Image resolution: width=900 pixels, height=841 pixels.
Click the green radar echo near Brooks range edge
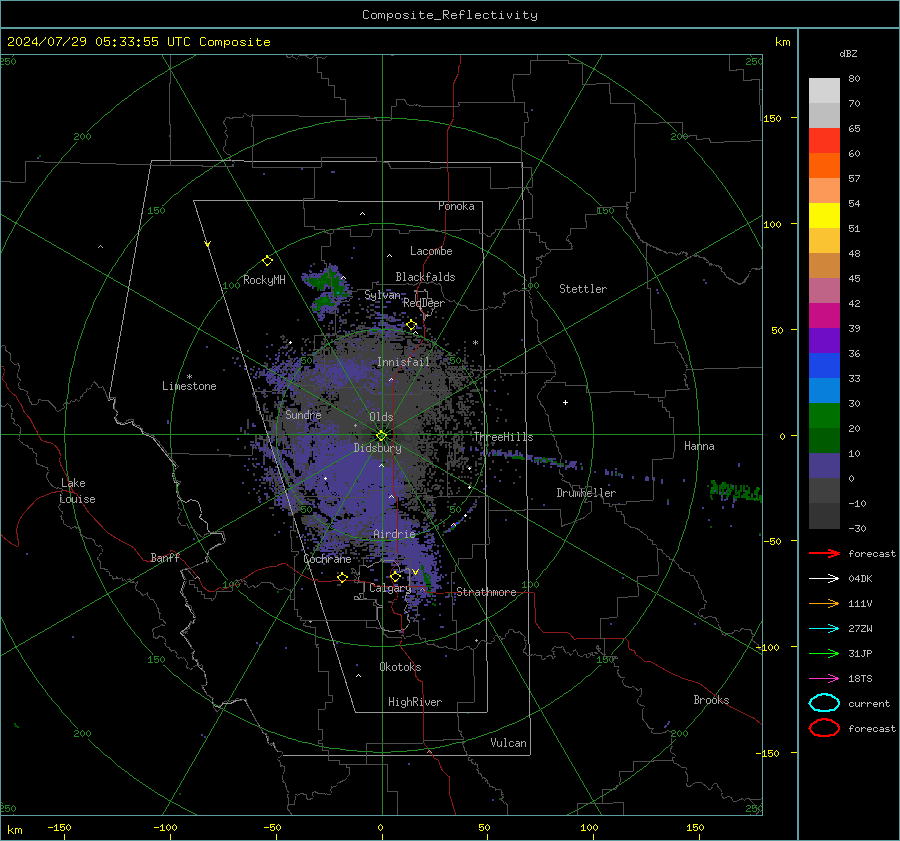click(x=736, y=491)
